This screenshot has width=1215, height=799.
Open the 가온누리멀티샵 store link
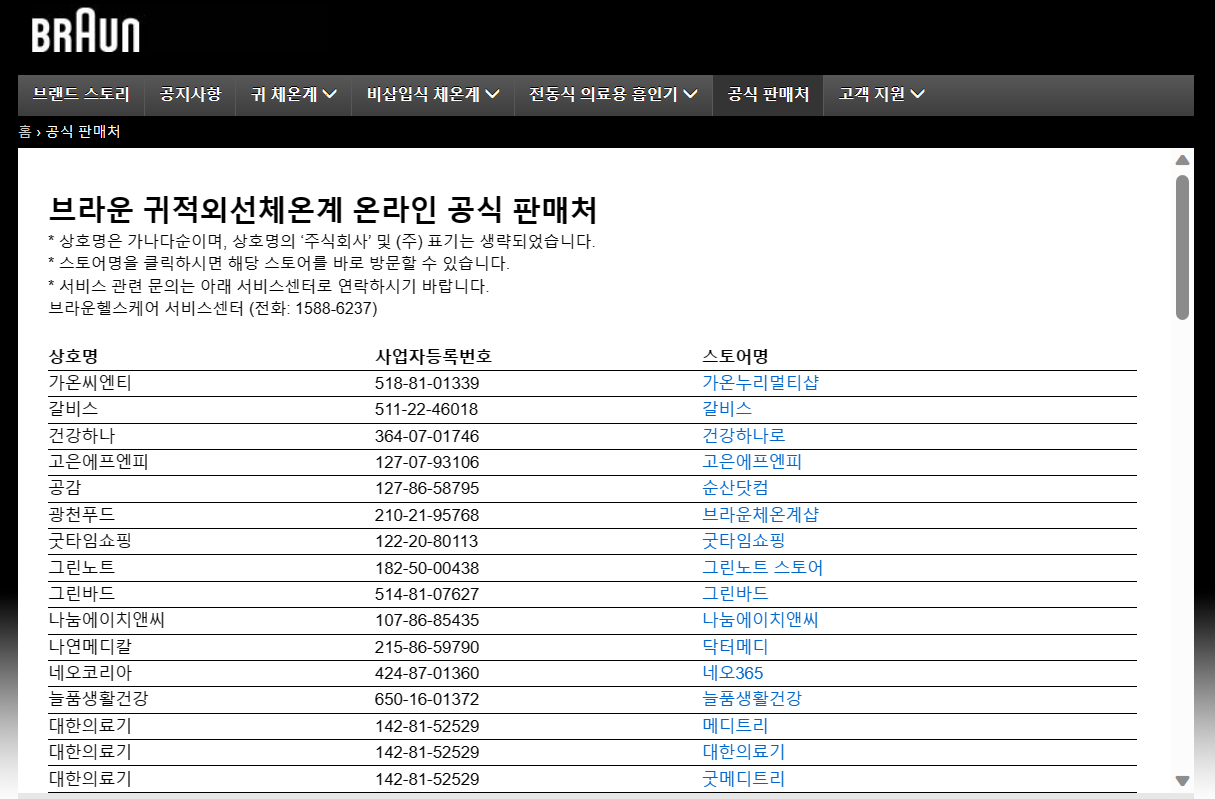[x=760, y=383]
